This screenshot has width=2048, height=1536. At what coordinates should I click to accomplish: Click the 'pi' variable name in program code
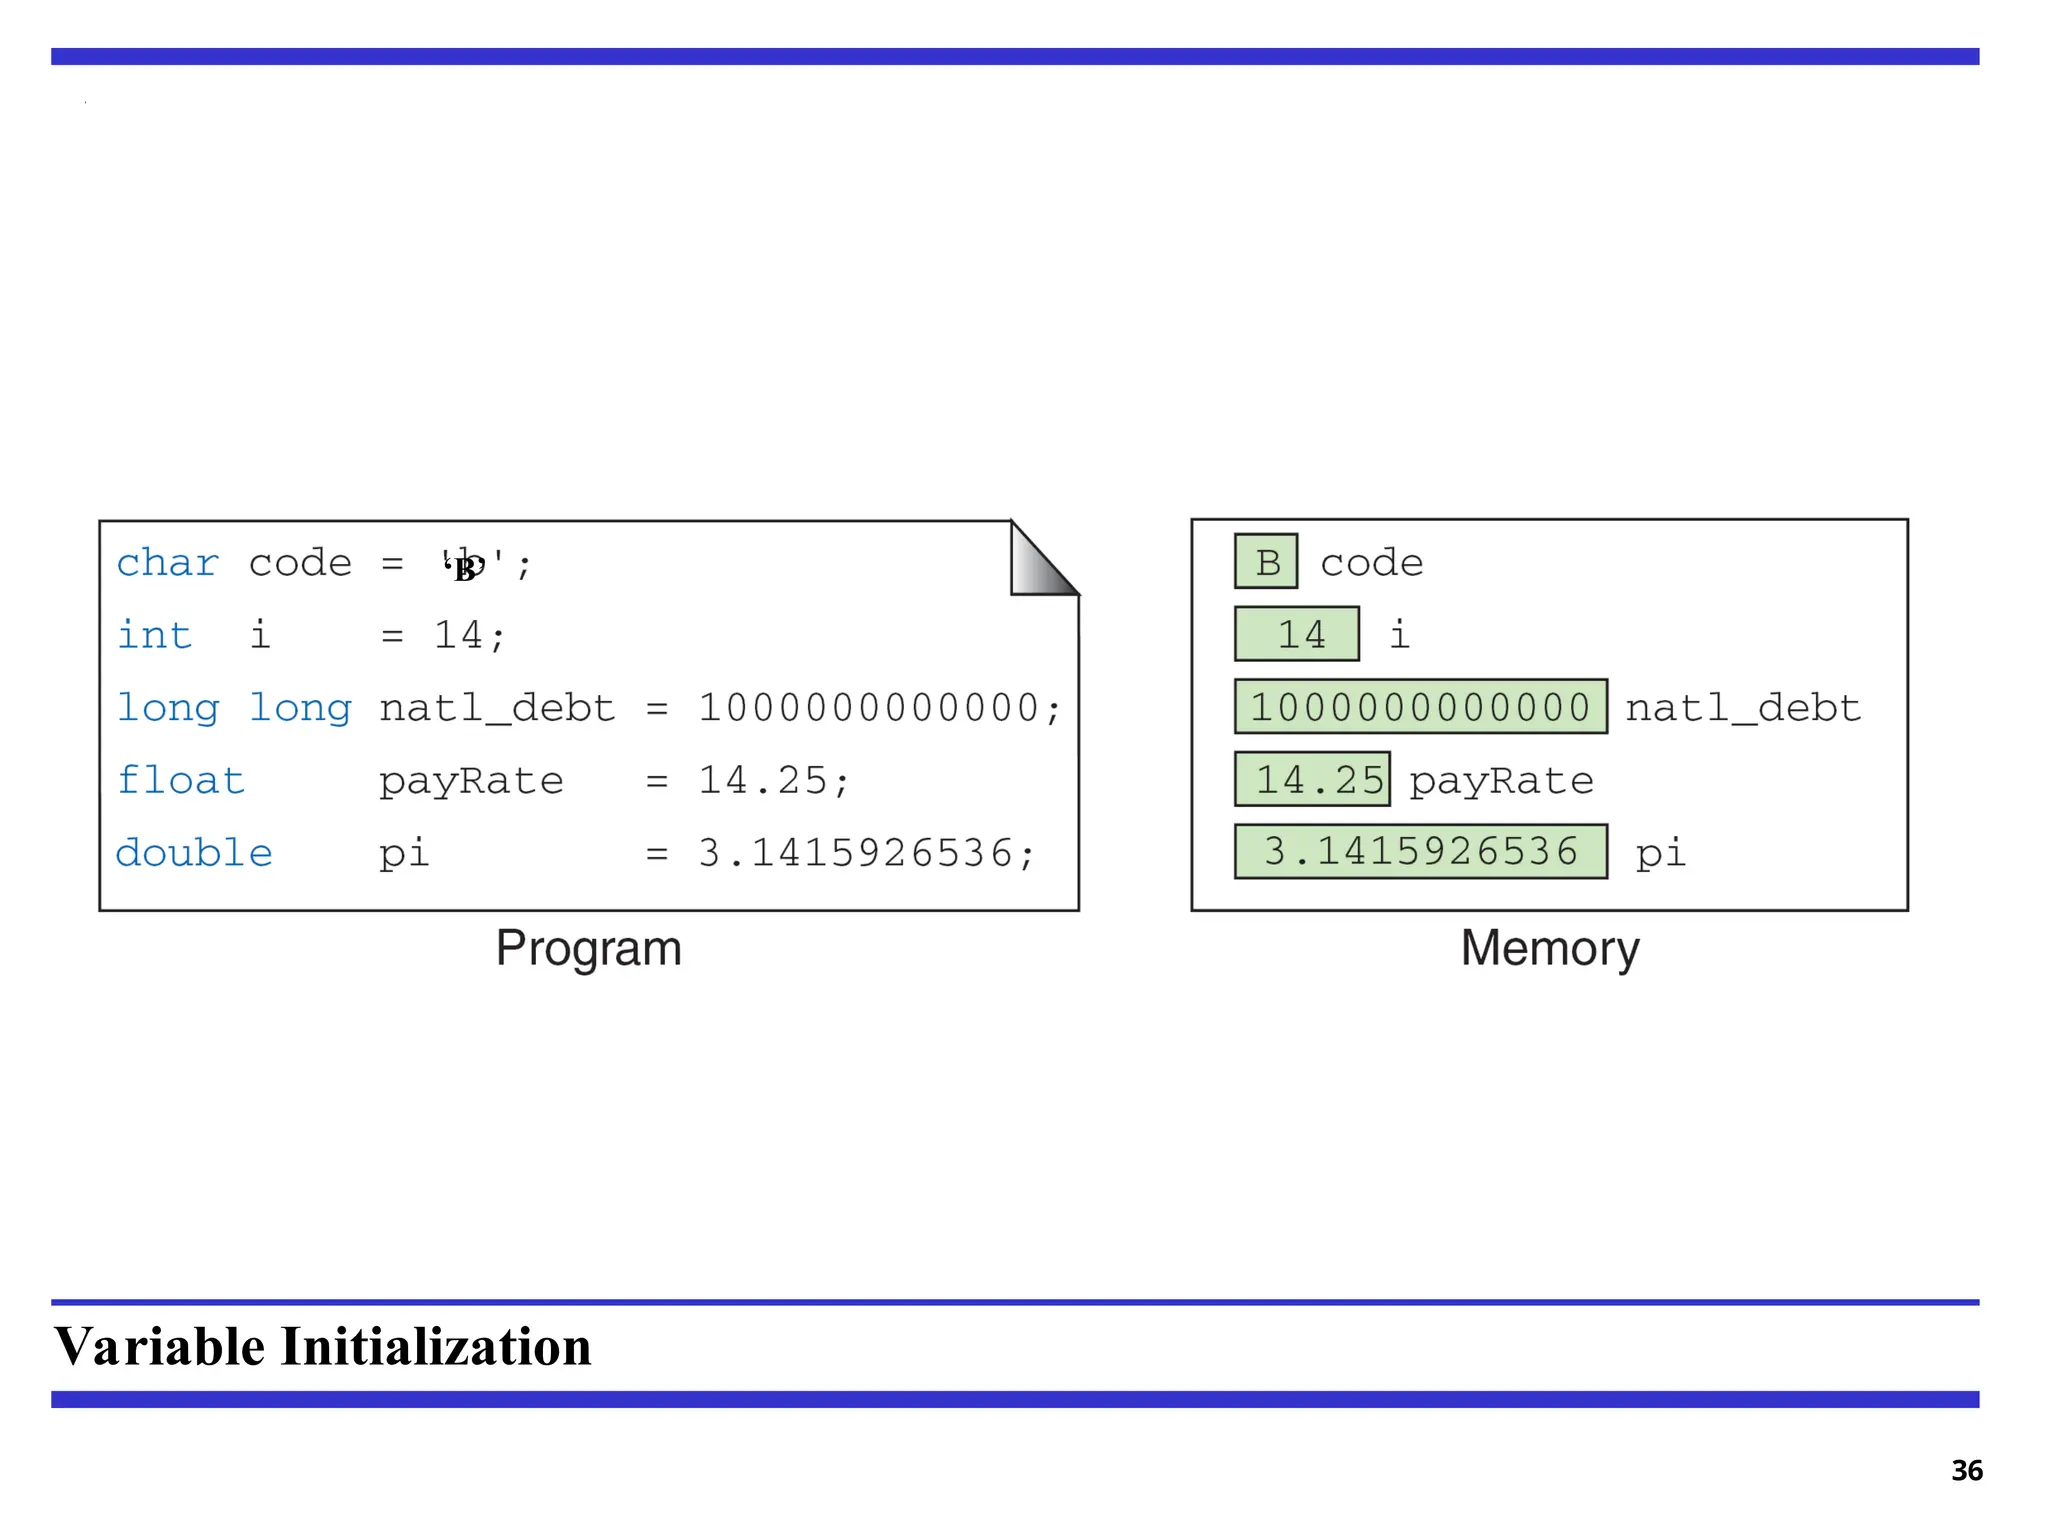(405, 855)
